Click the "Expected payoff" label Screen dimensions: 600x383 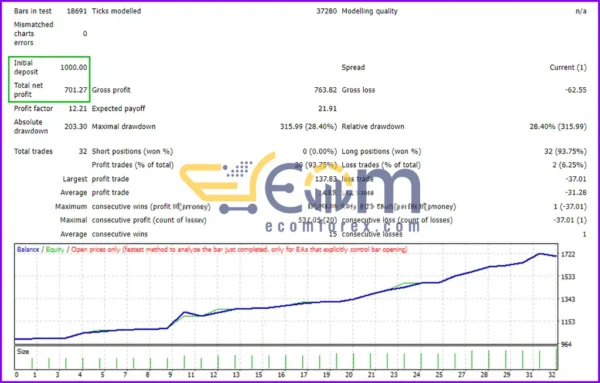[x=118, y=108]
